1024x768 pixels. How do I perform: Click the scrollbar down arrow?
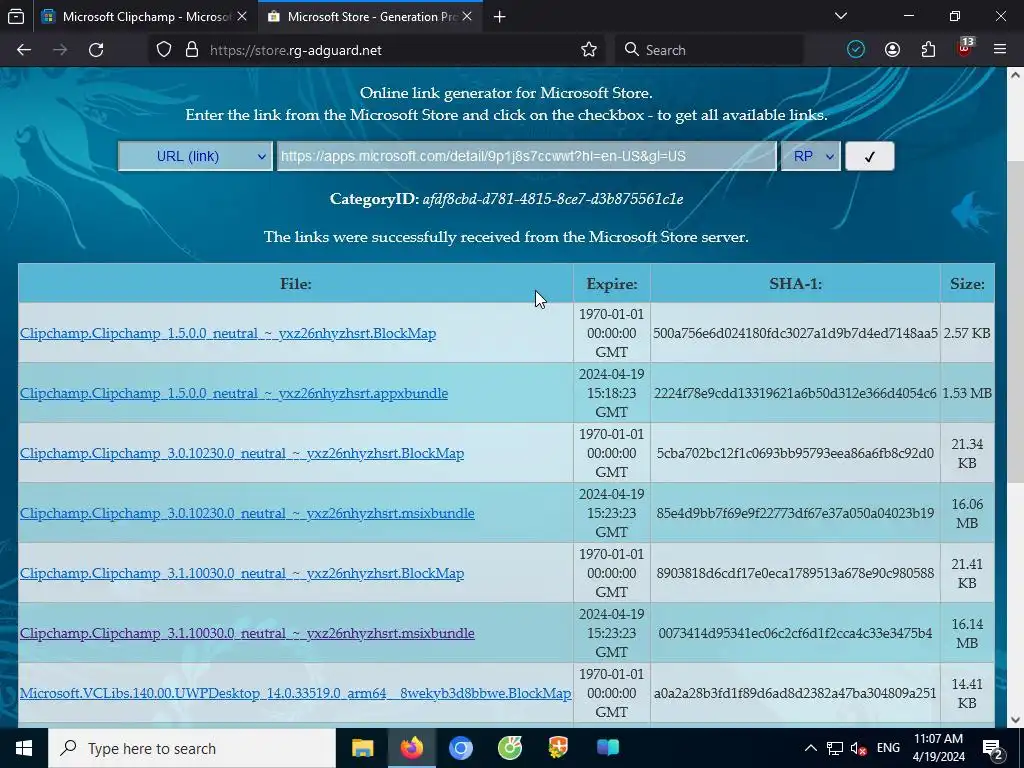[x=1016, y=720]
